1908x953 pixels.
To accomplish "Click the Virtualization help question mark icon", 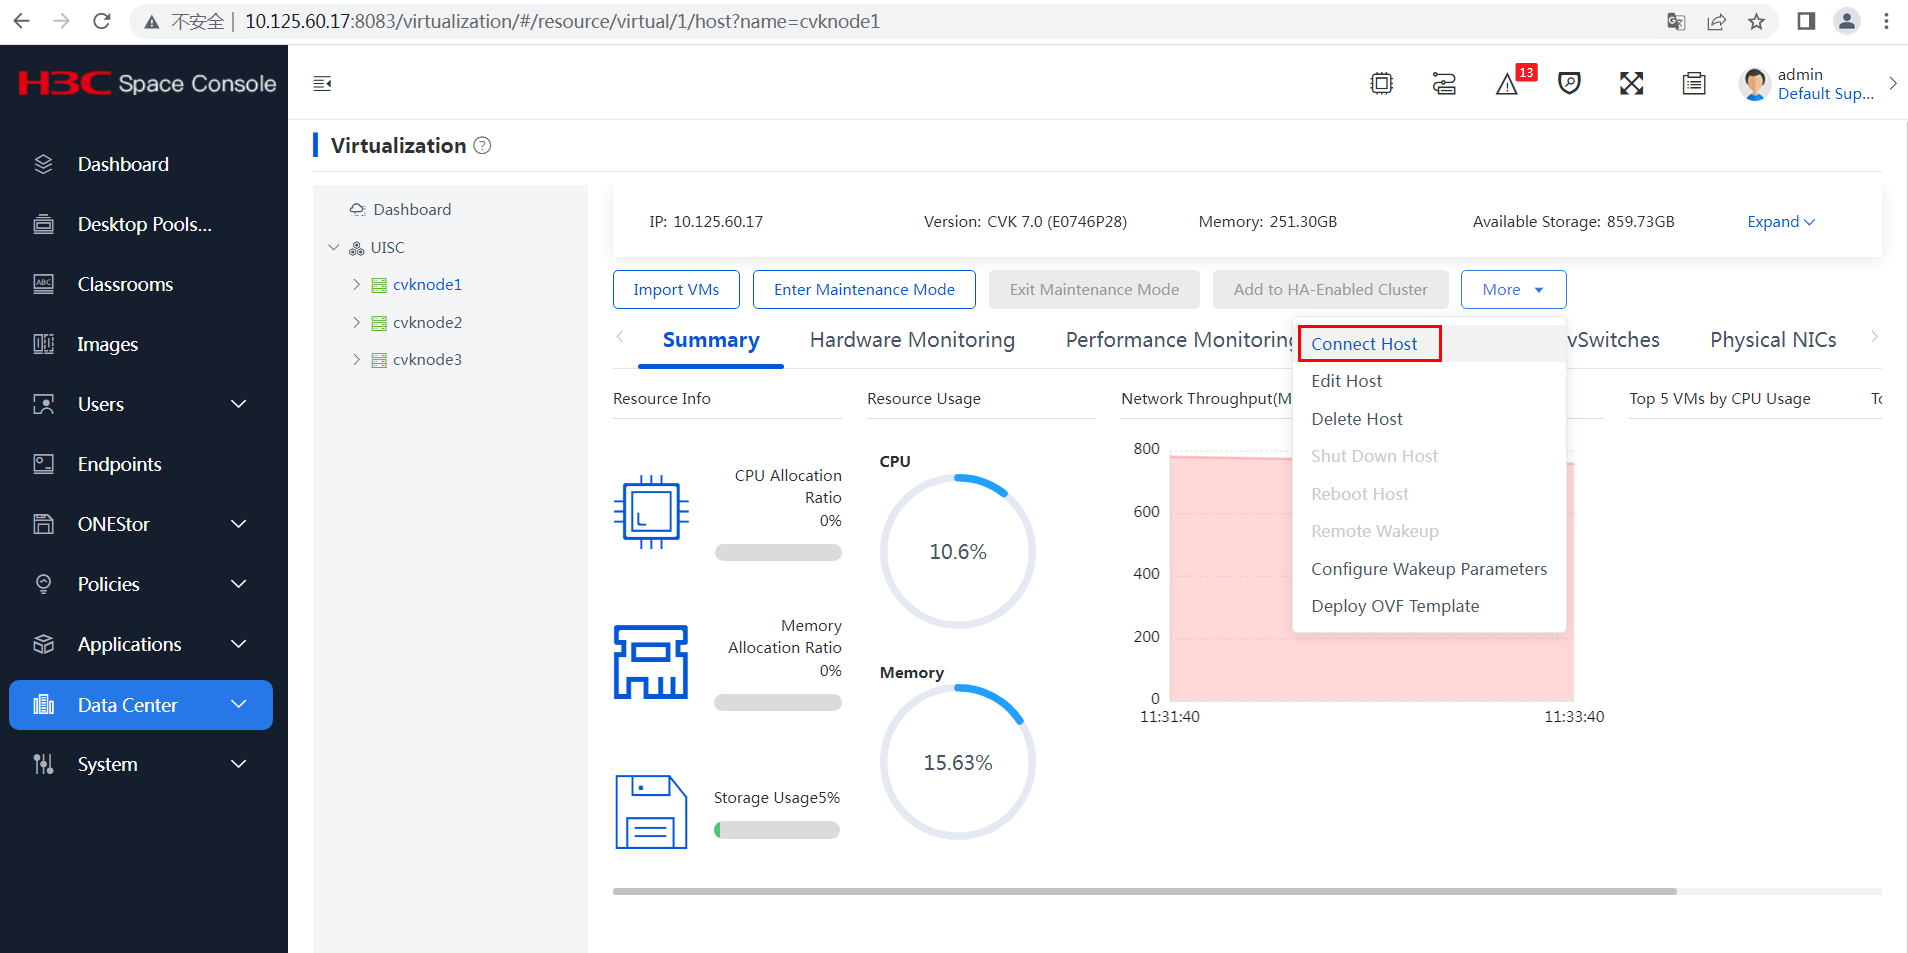I will (x=482, y=146).
